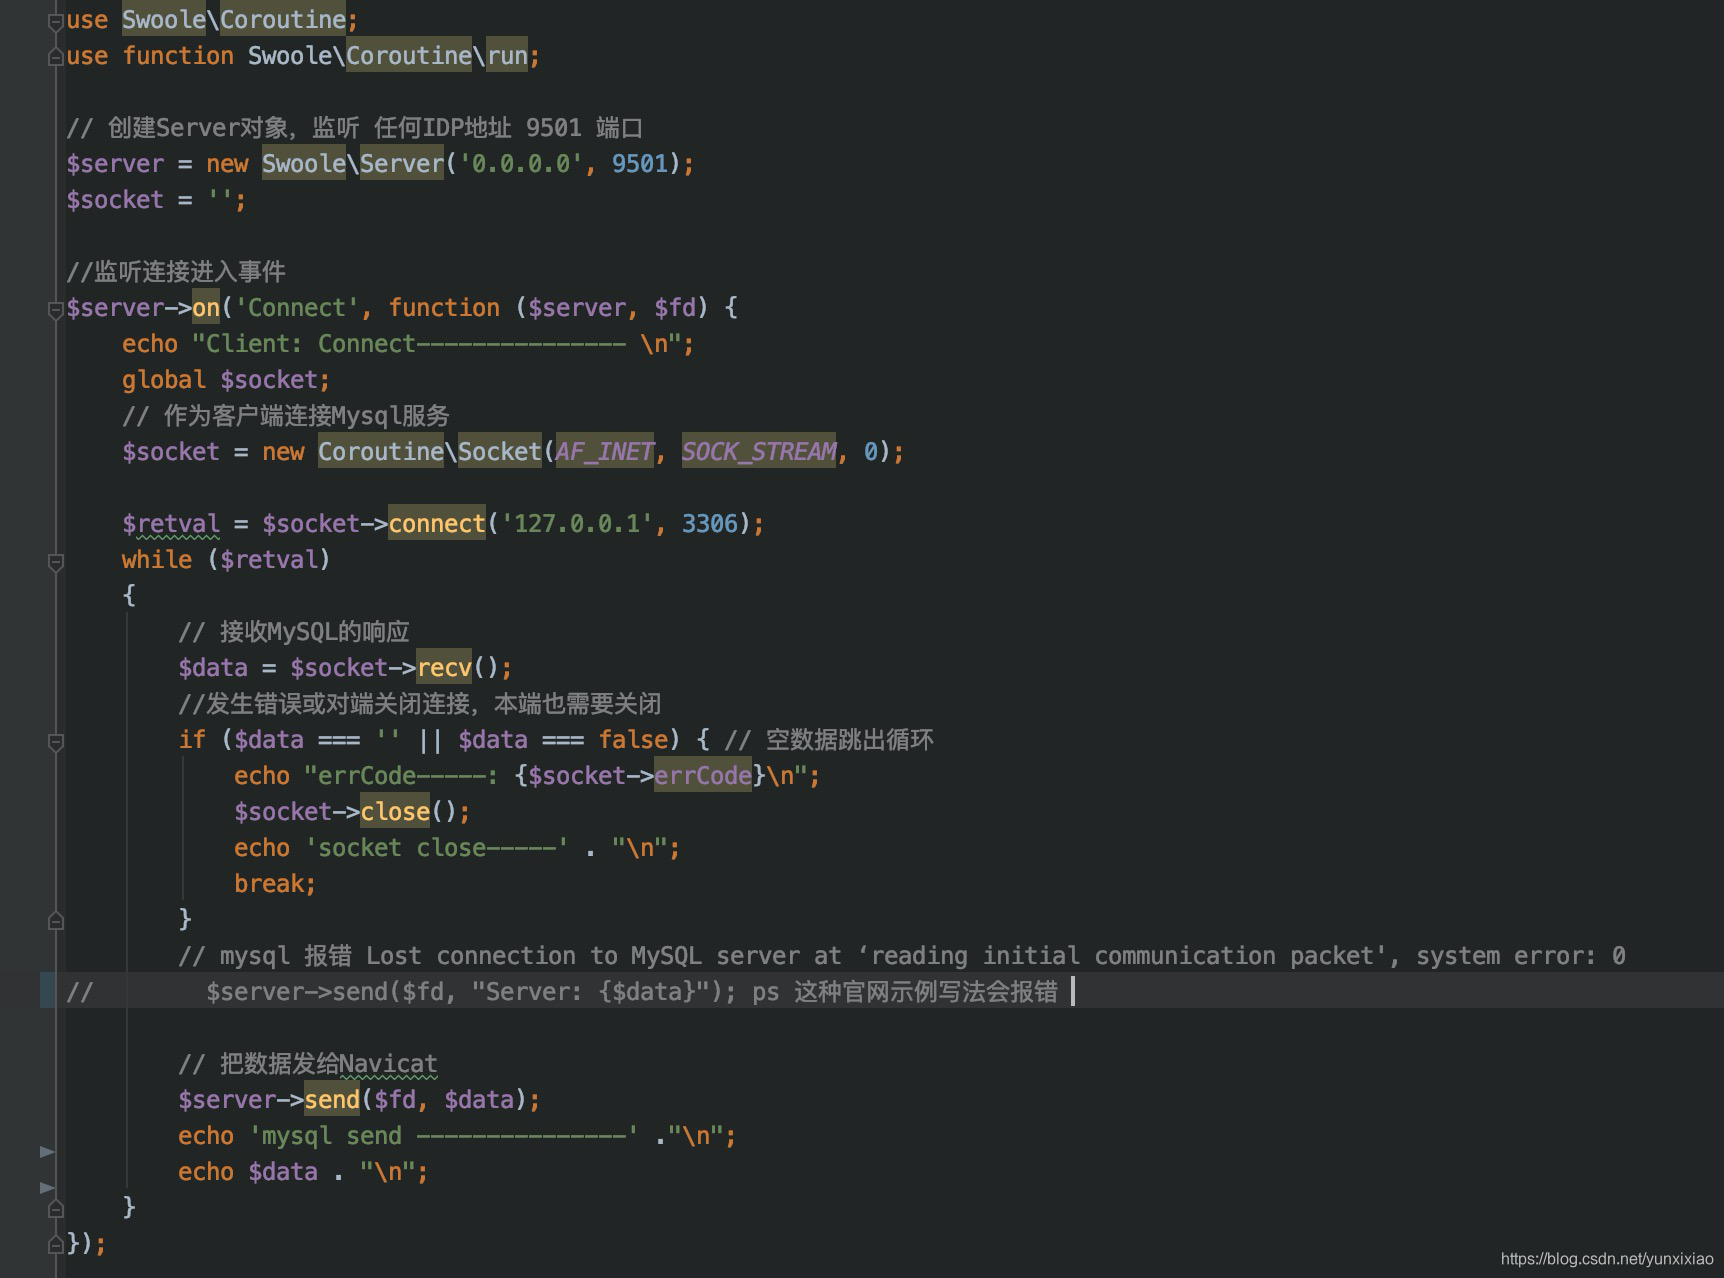Click the highlighted 'close' method call
This screenshot has width=1724, height=1278.
tap(396, 811)
